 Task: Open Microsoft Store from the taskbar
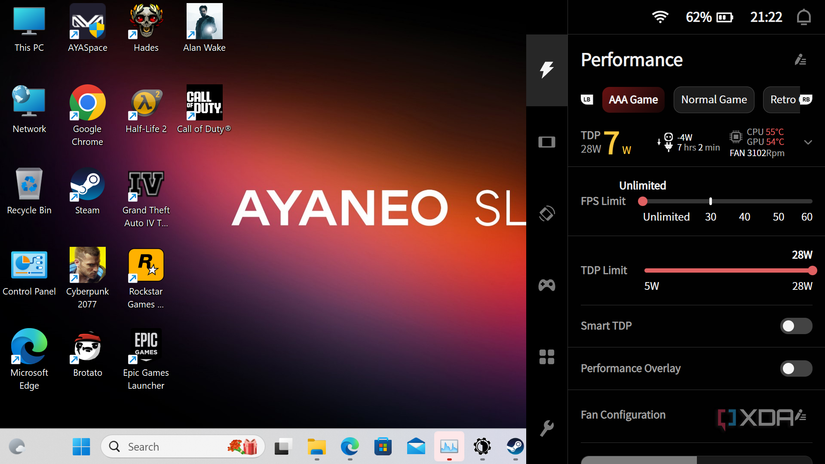pyautogui.click(x=383, y=447)
